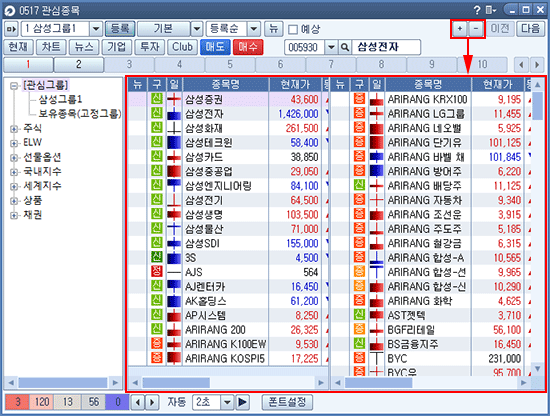Expand the 주식 tree node
The image size is (550, 416).
(x=14, y=129)
